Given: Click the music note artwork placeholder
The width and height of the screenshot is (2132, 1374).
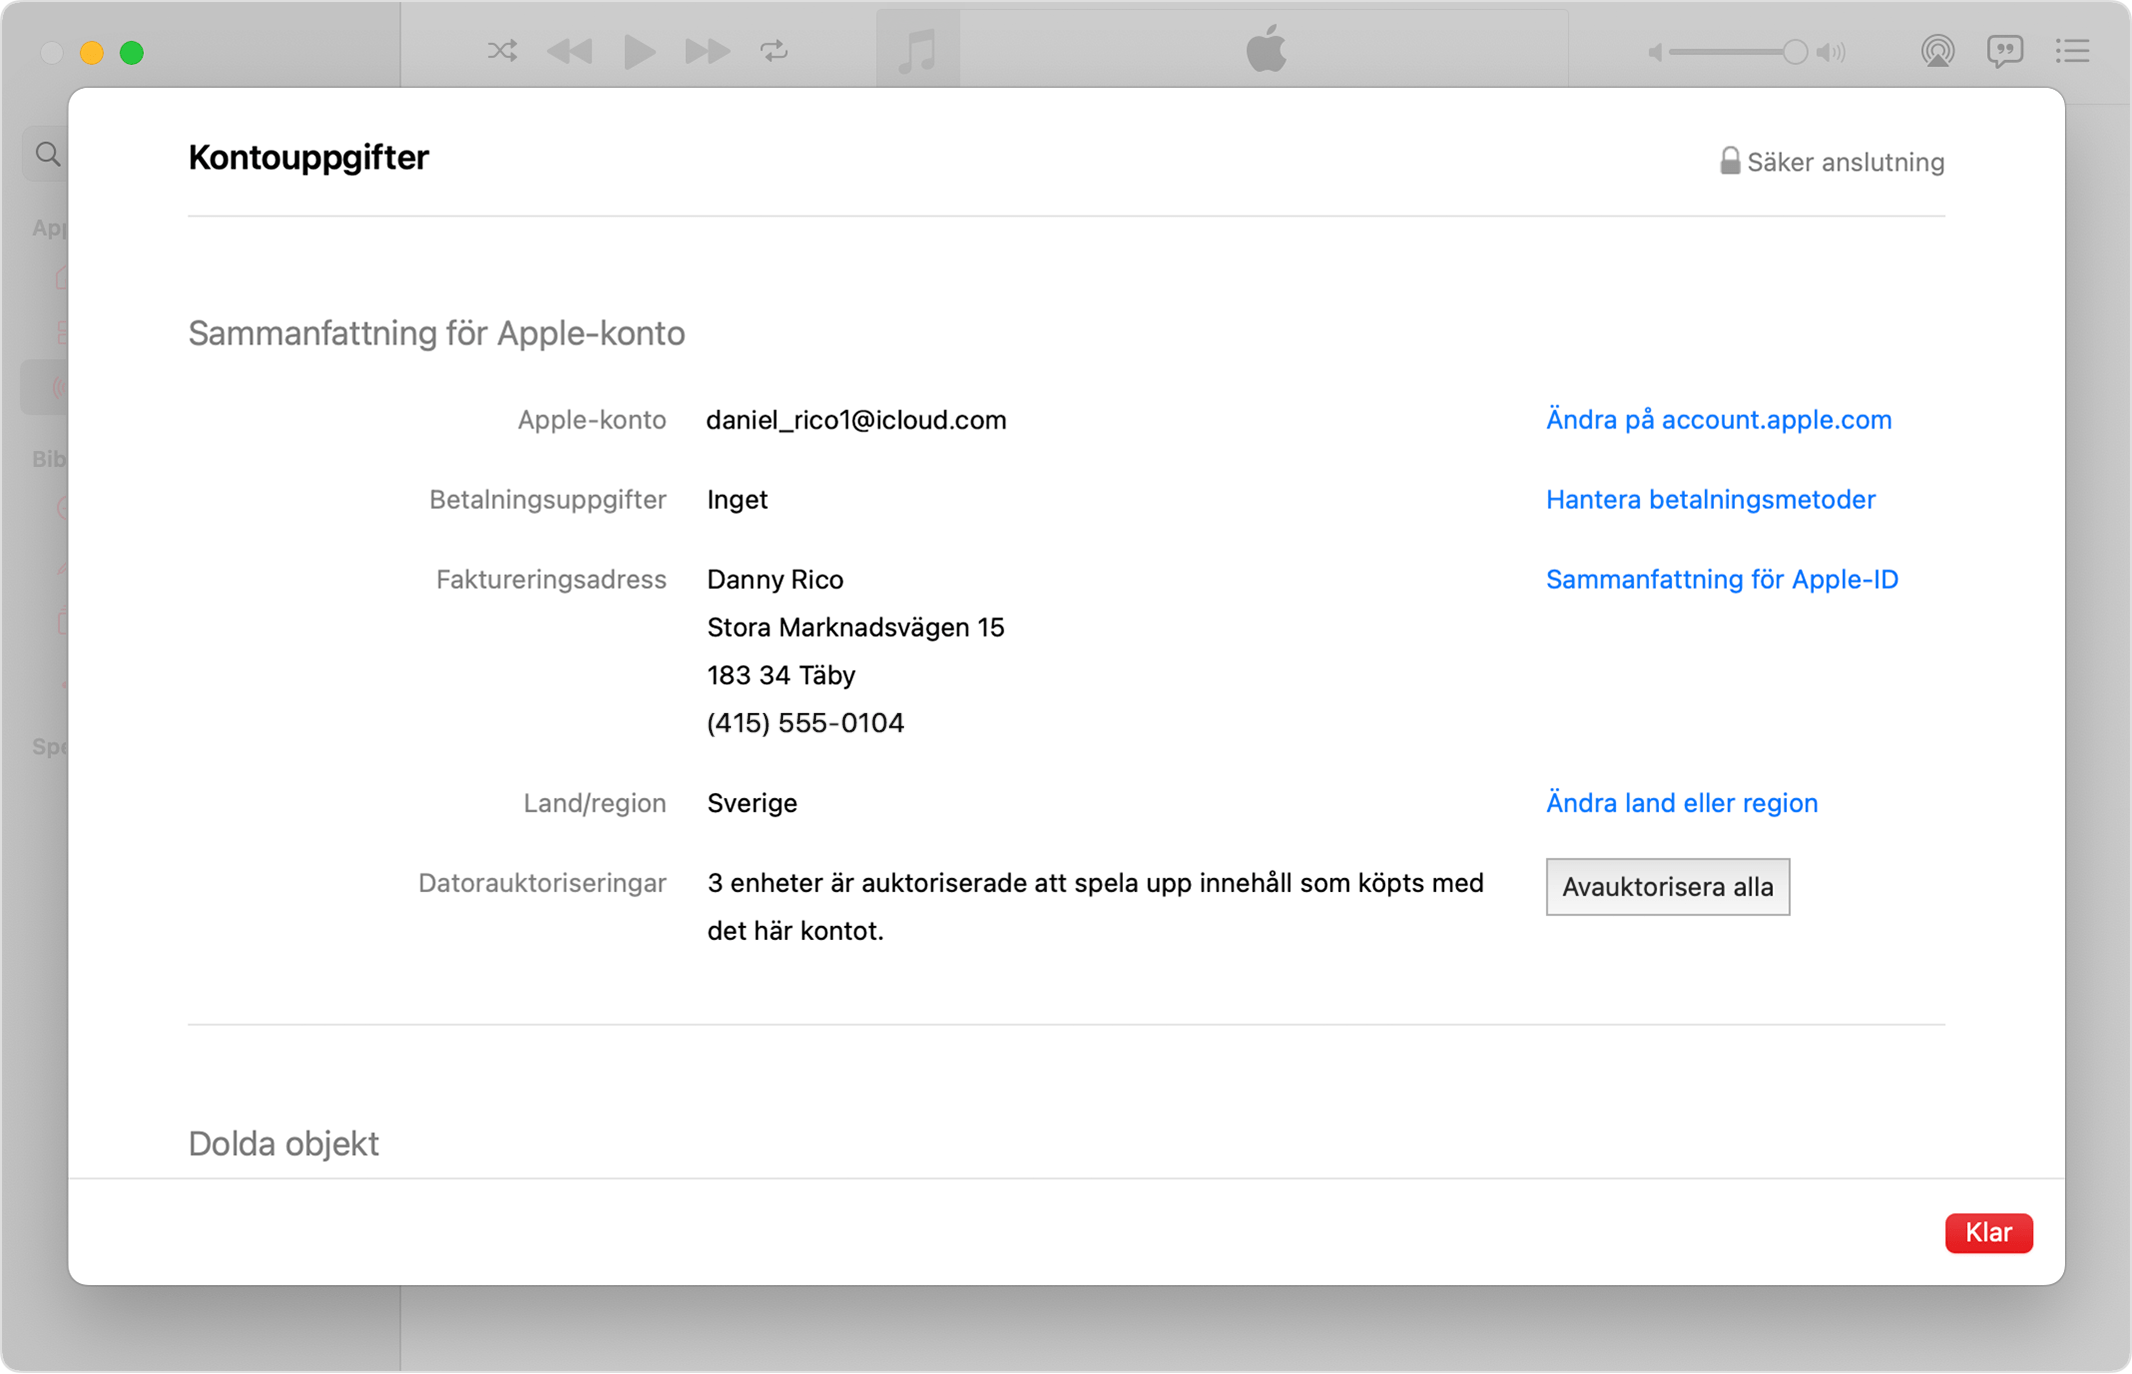Looking at the screenshot, I should [918, 50].
